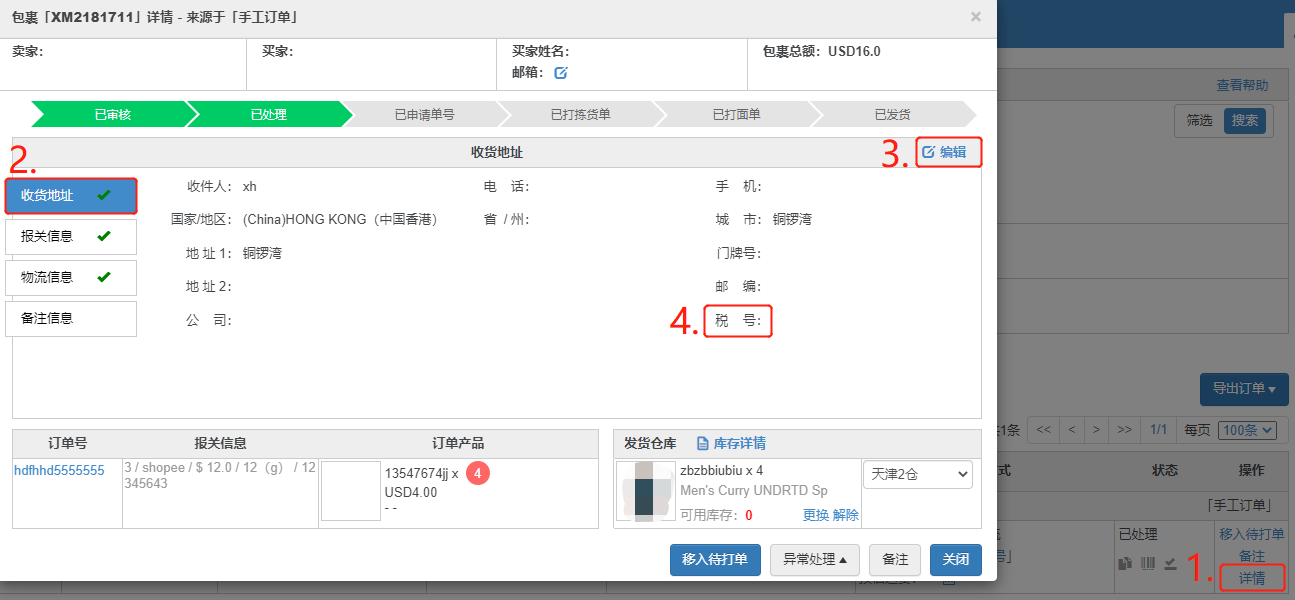Image resolution: width=1295 pixels, height=600 pixels.
Task: Click the copy icon under 已处理 status
Action: [x=1127, y=564]
